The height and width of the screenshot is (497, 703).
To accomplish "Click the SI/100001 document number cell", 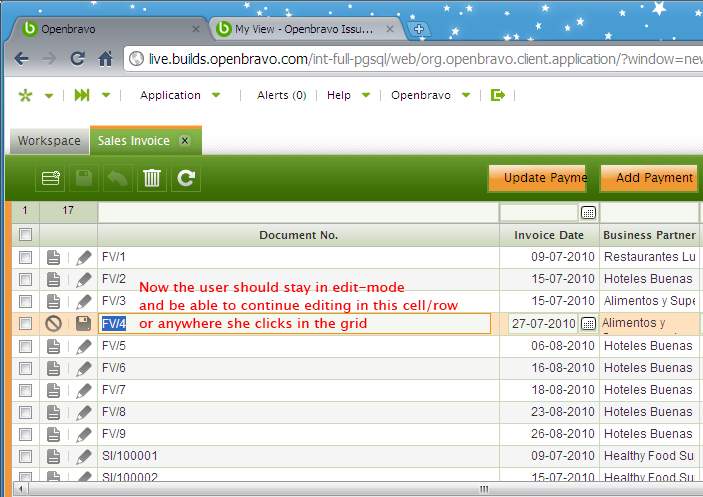I will pyautogui.click(x=298, y=456).
